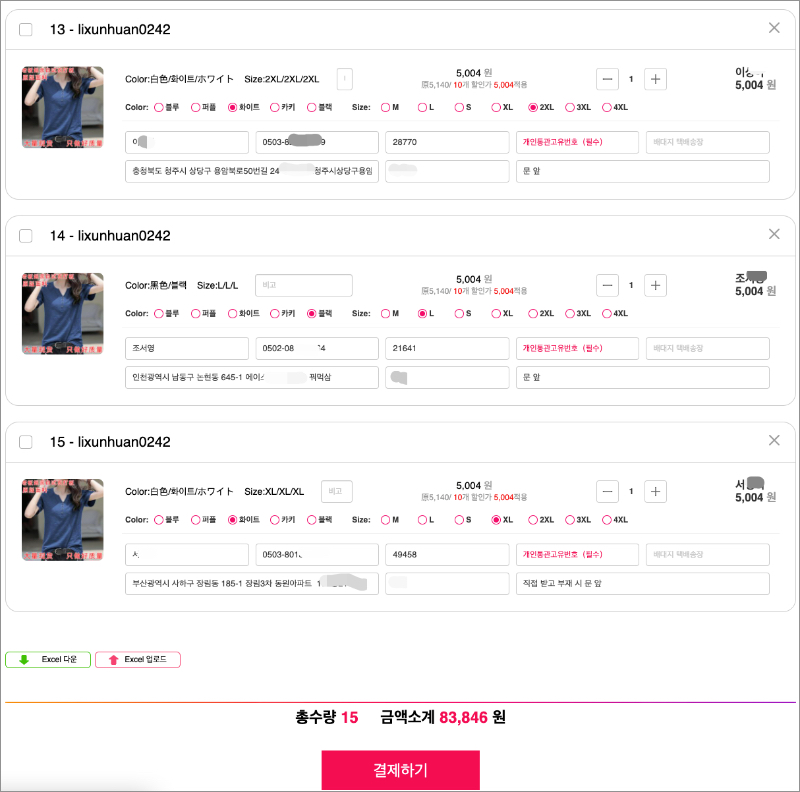Increase quantity for order 15 with plus
This screenshot has width=800, height=792.
[x=655, y=491]
